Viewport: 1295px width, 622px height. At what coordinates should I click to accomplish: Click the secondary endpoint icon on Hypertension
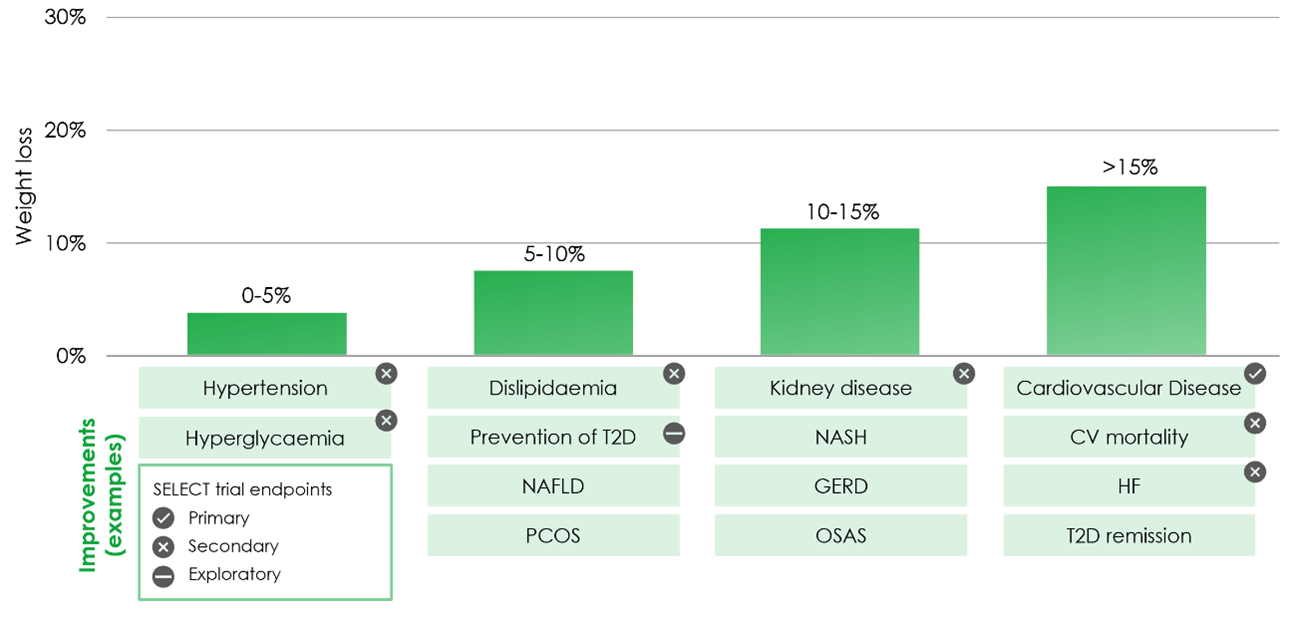point(386,373)
